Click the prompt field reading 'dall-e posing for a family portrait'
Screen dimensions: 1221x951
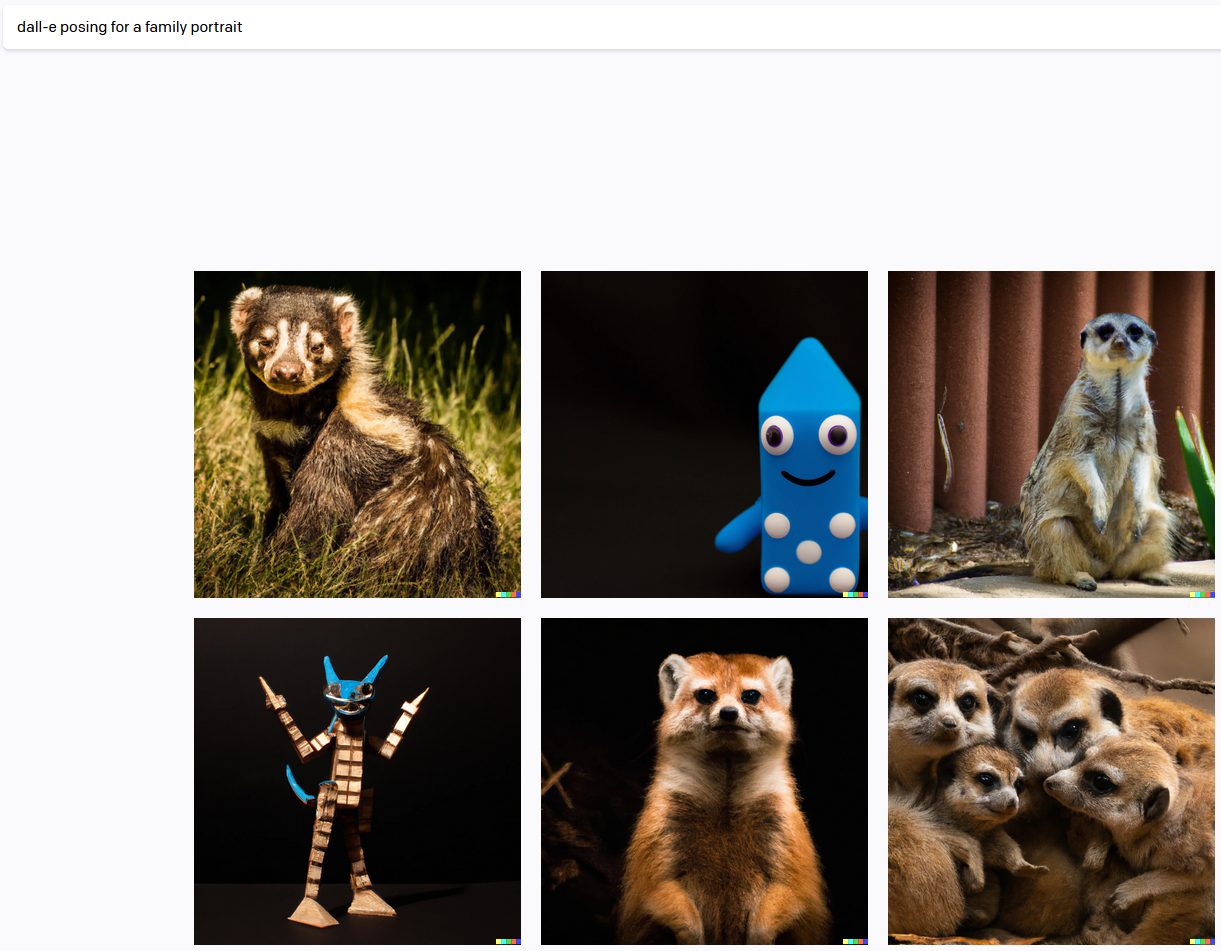[611, 27]
